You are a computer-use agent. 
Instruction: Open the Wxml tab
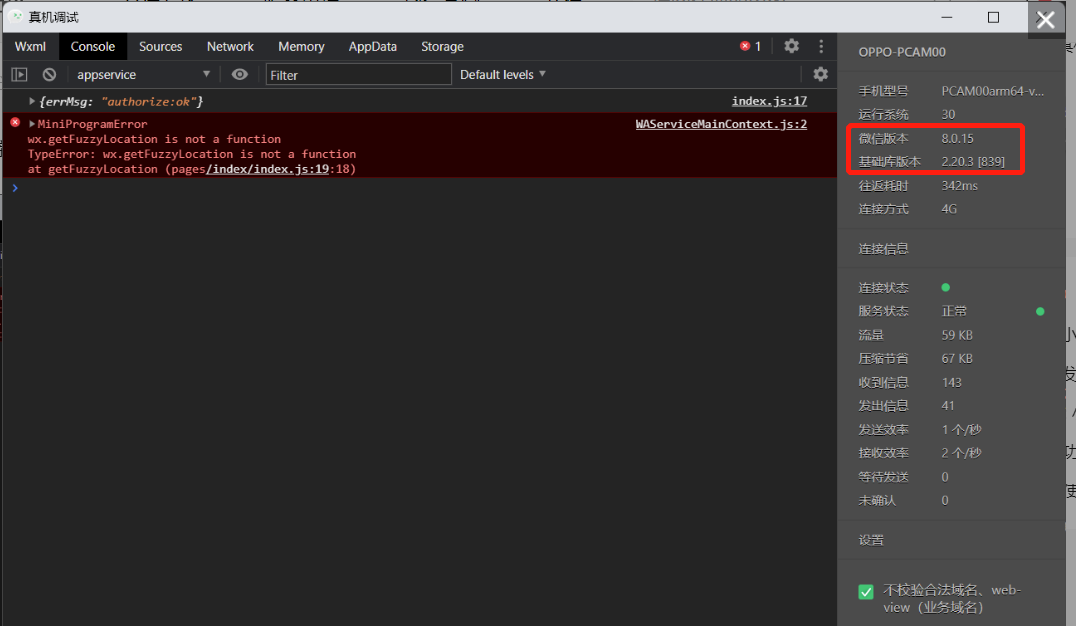tap(30, 47)
